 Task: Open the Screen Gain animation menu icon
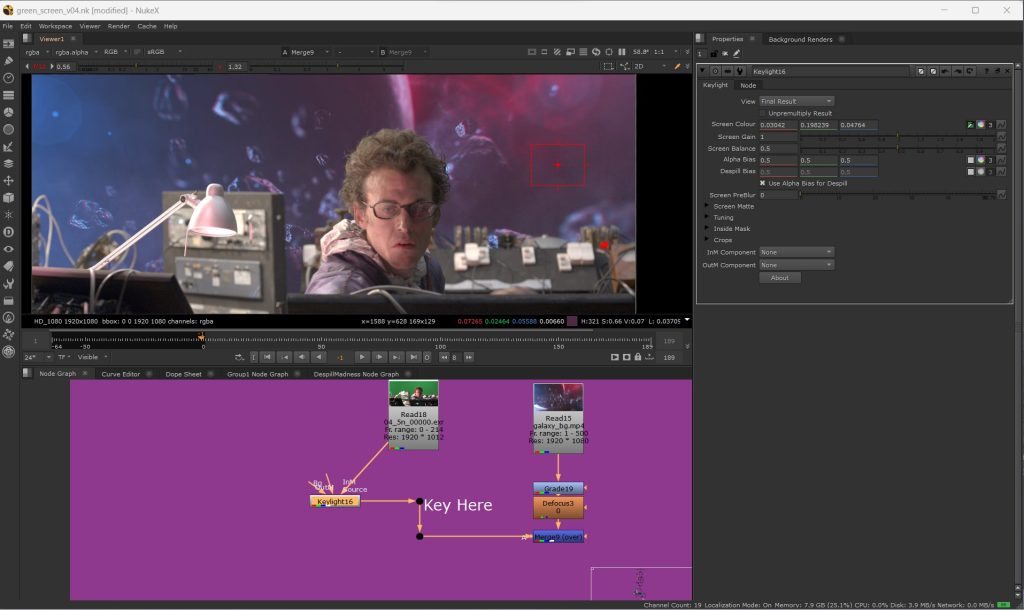pos(1001,137)
